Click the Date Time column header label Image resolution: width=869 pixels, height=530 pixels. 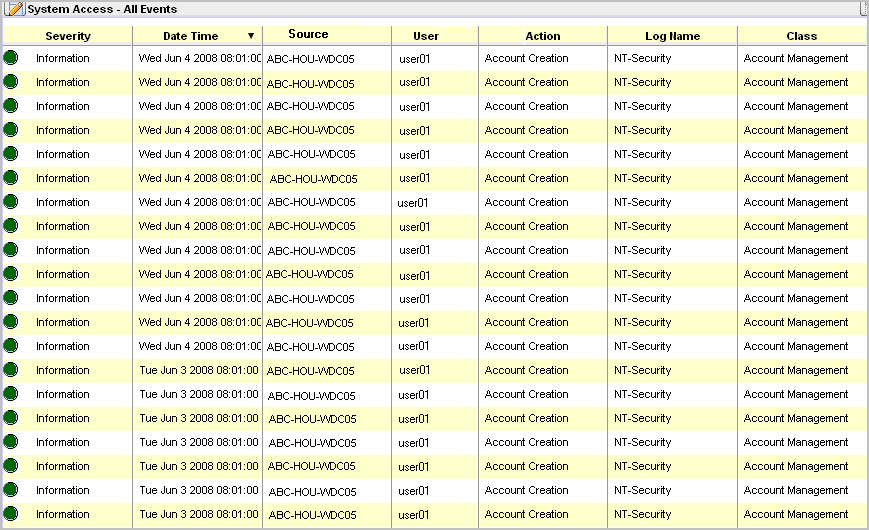(x=190, y=36)
